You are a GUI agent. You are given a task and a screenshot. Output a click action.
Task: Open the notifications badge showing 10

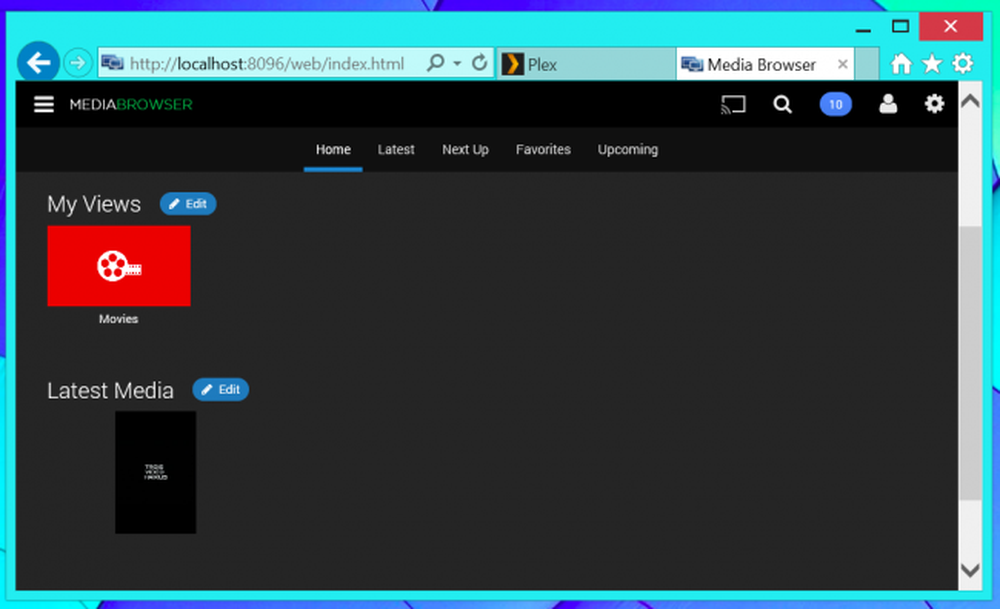835,105
